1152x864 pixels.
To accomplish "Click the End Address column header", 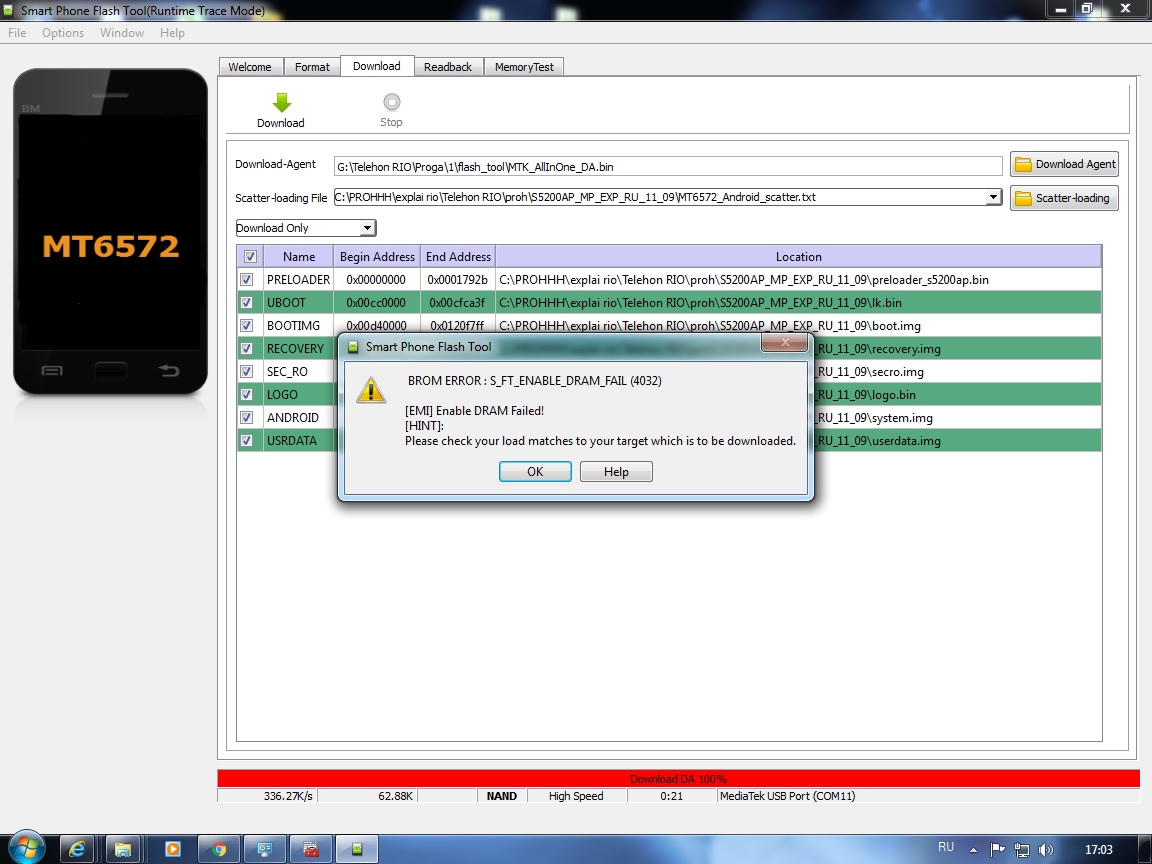I will click(458, 256).
